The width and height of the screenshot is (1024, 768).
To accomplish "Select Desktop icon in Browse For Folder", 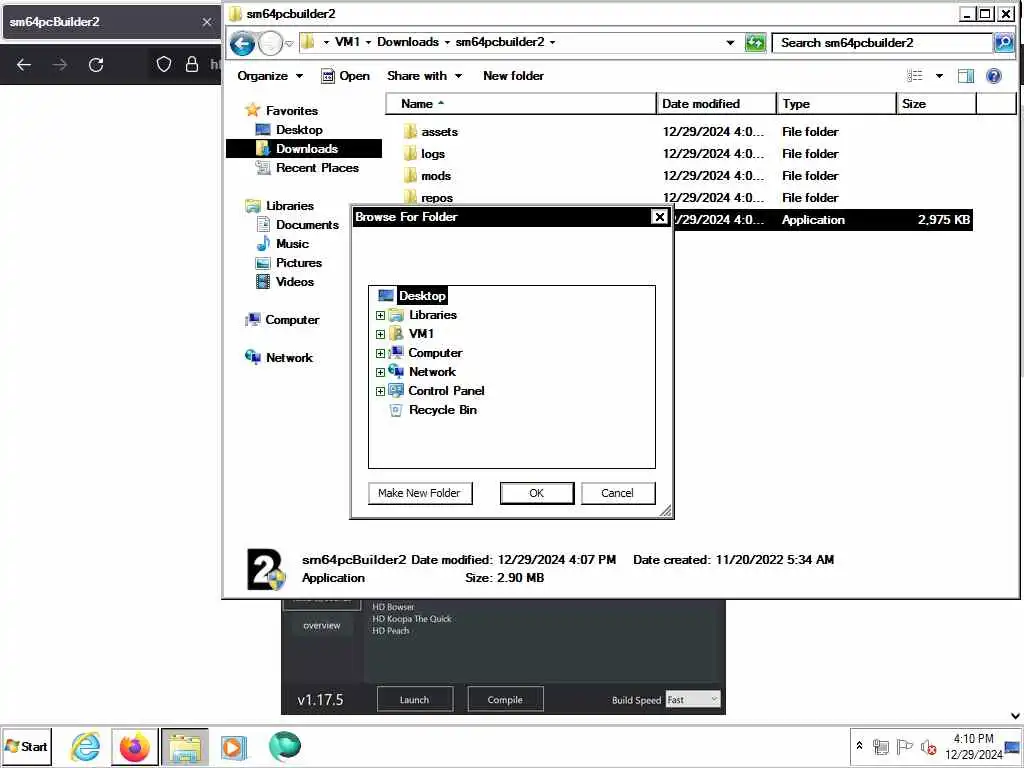I will pyautogui.click(x=386, y=296).
